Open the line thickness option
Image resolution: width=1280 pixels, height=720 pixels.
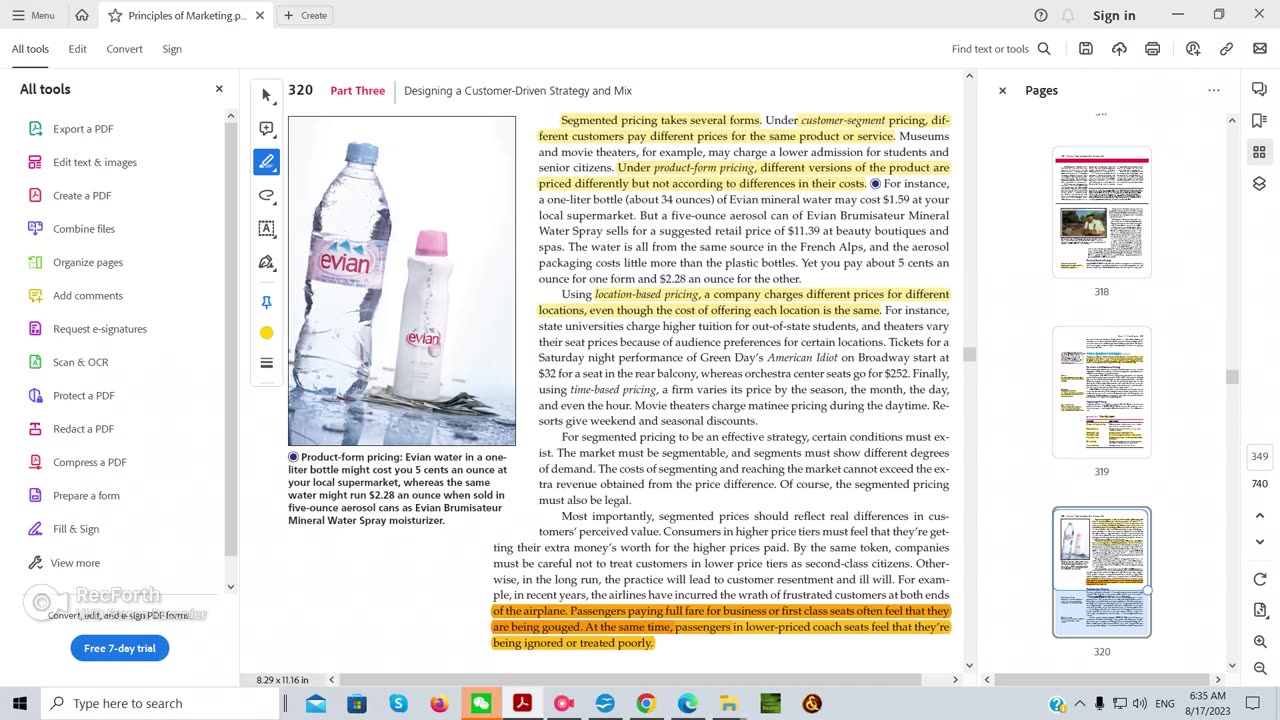click(x=266, y=363)
